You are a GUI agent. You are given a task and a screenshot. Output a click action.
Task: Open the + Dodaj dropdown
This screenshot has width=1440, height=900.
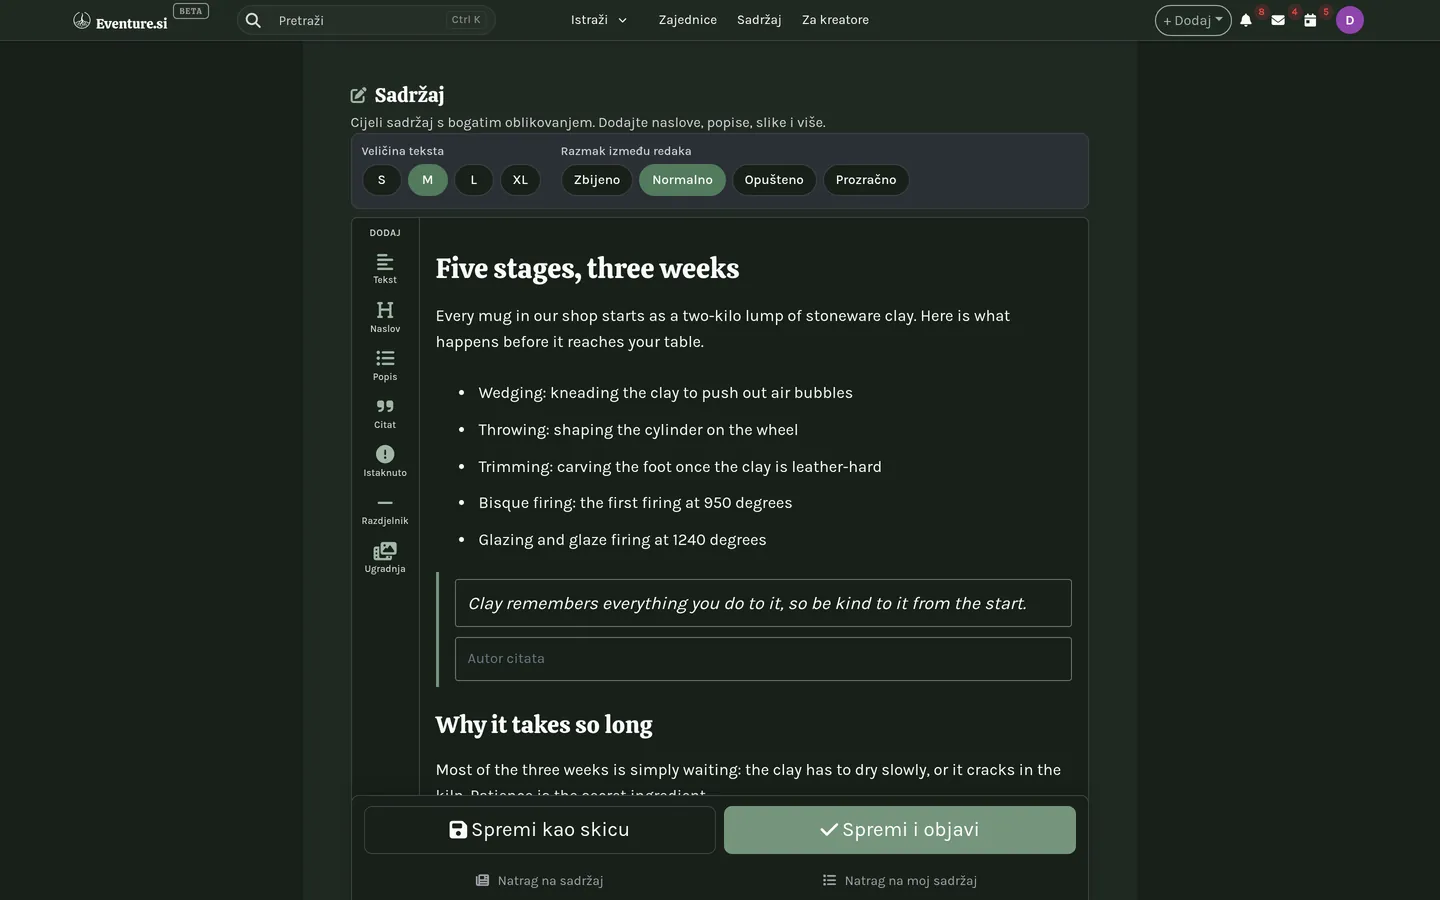[x=1193, y=20]
